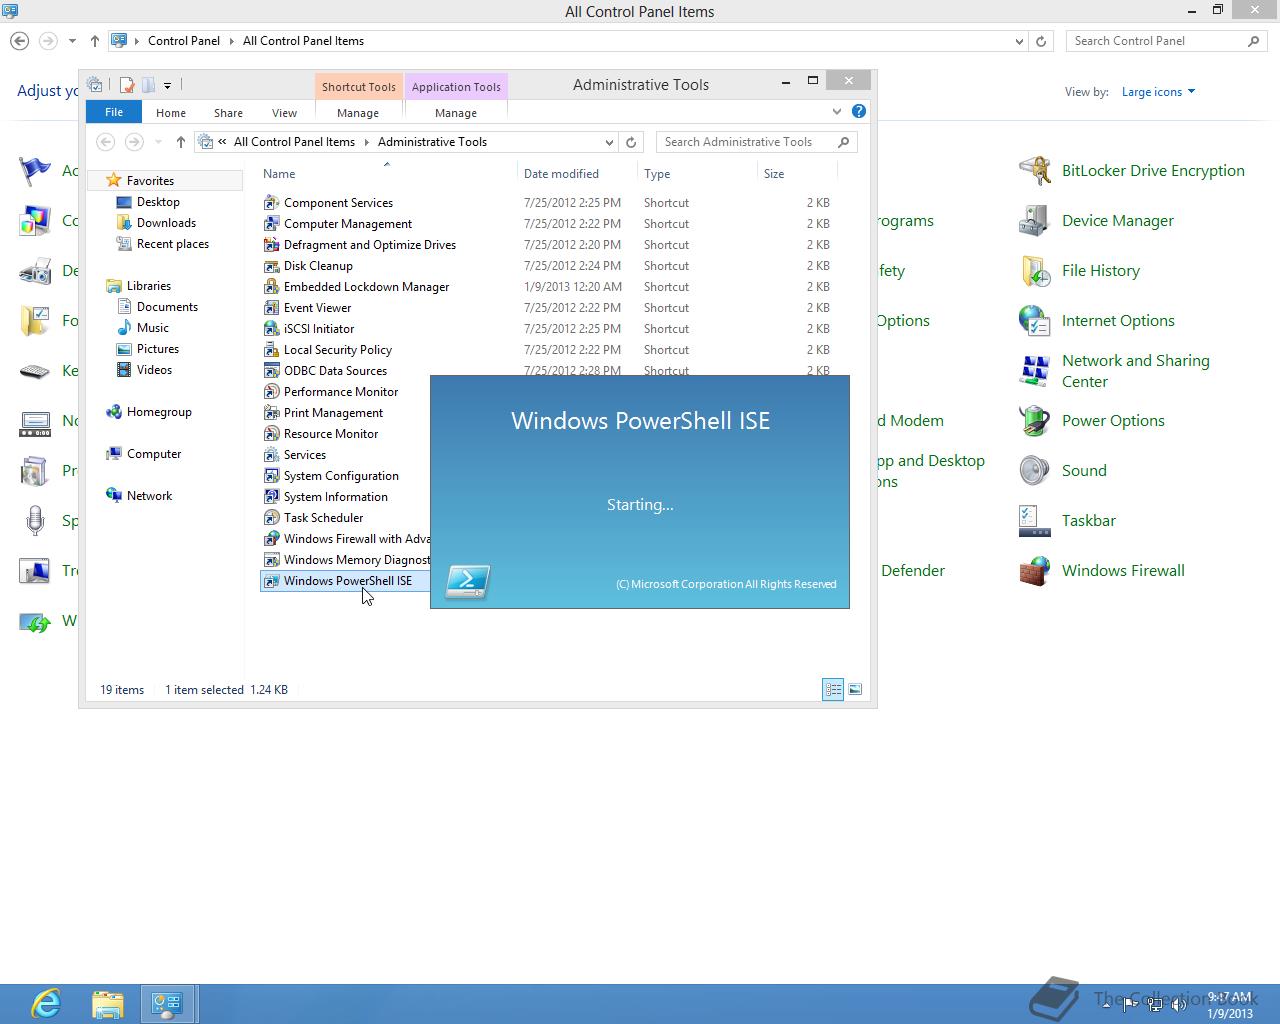The image size is (1280, 1024).
Task: Open the Sound icon
Action: click(x=1034, y=471)
